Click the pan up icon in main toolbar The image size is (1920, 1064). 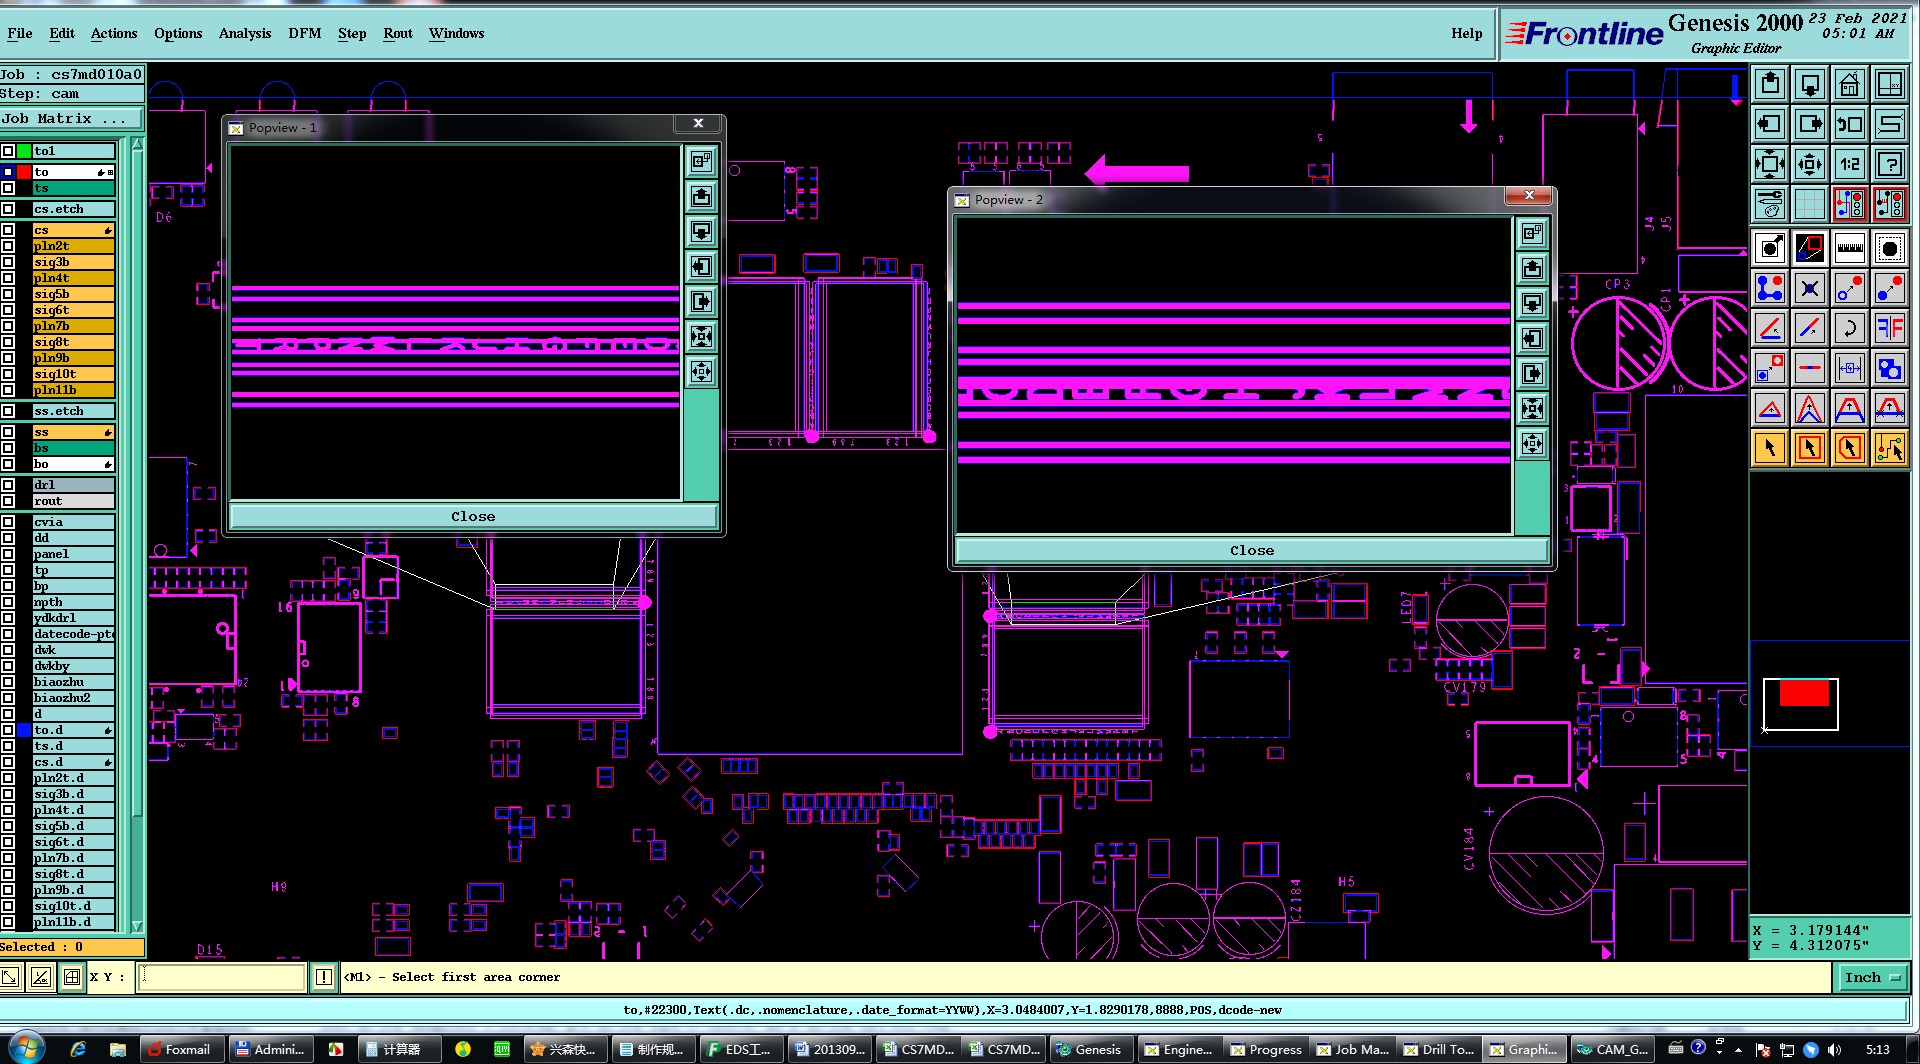click(x=1770, y=84)
